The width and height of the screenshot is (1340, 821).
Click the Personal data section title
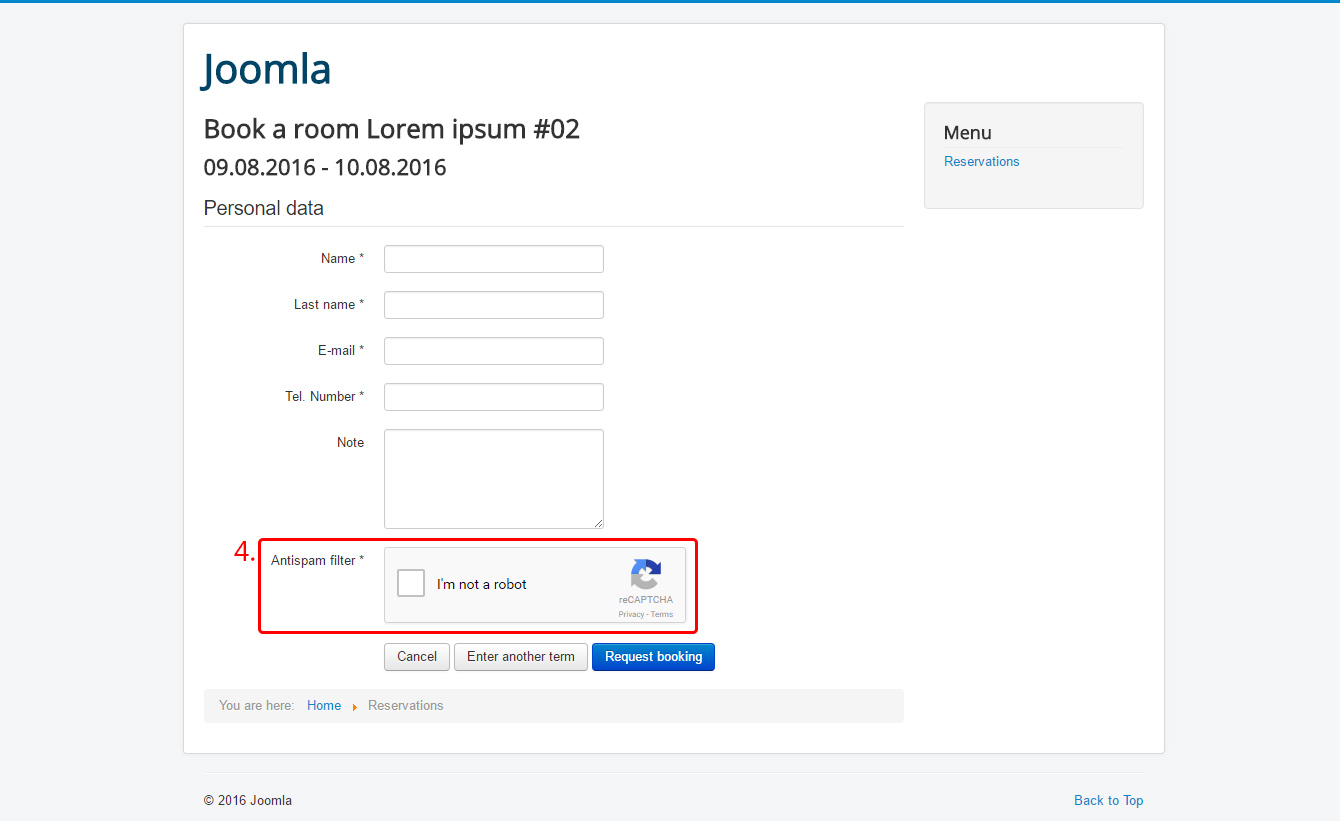(264, 208)
